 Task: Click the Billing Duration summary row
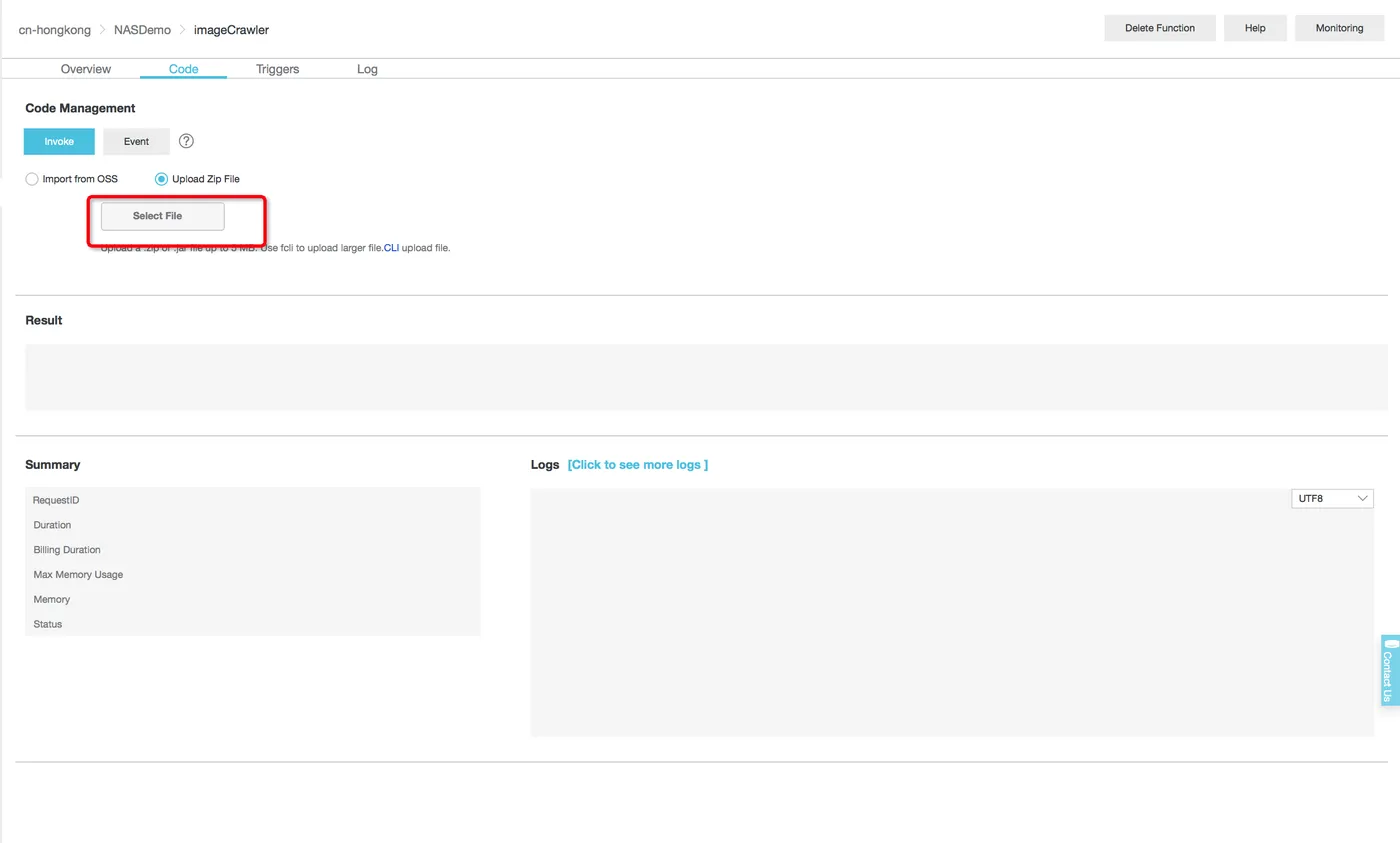coord(252,550)
